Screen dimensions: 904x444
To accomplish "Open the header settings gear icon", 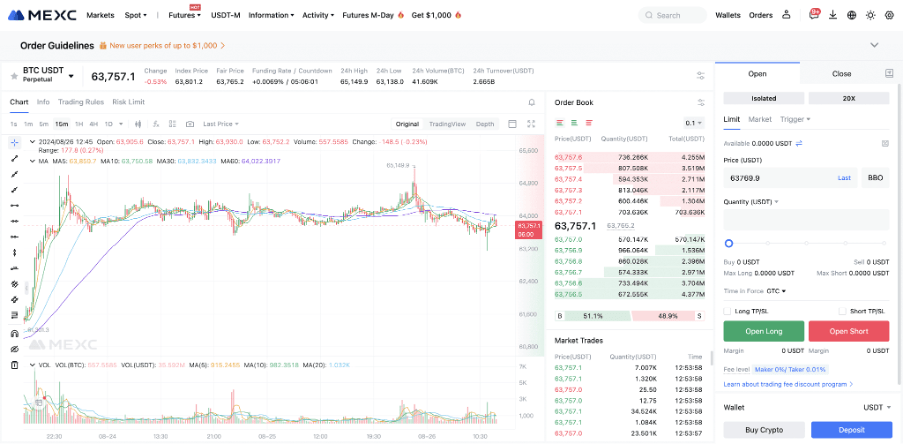I will [889, 15].
